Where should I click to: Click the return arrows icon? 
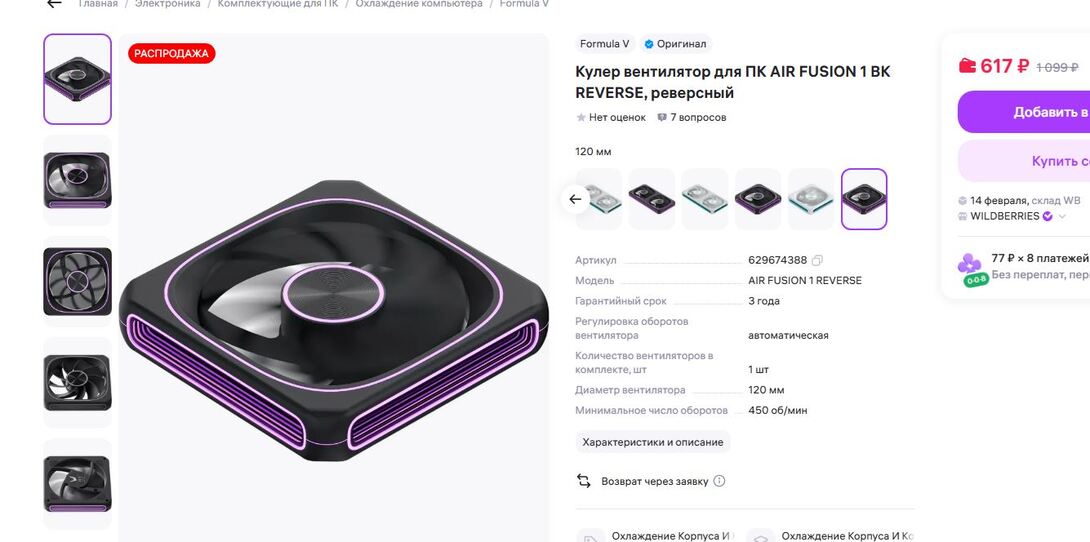coord(584,481)
